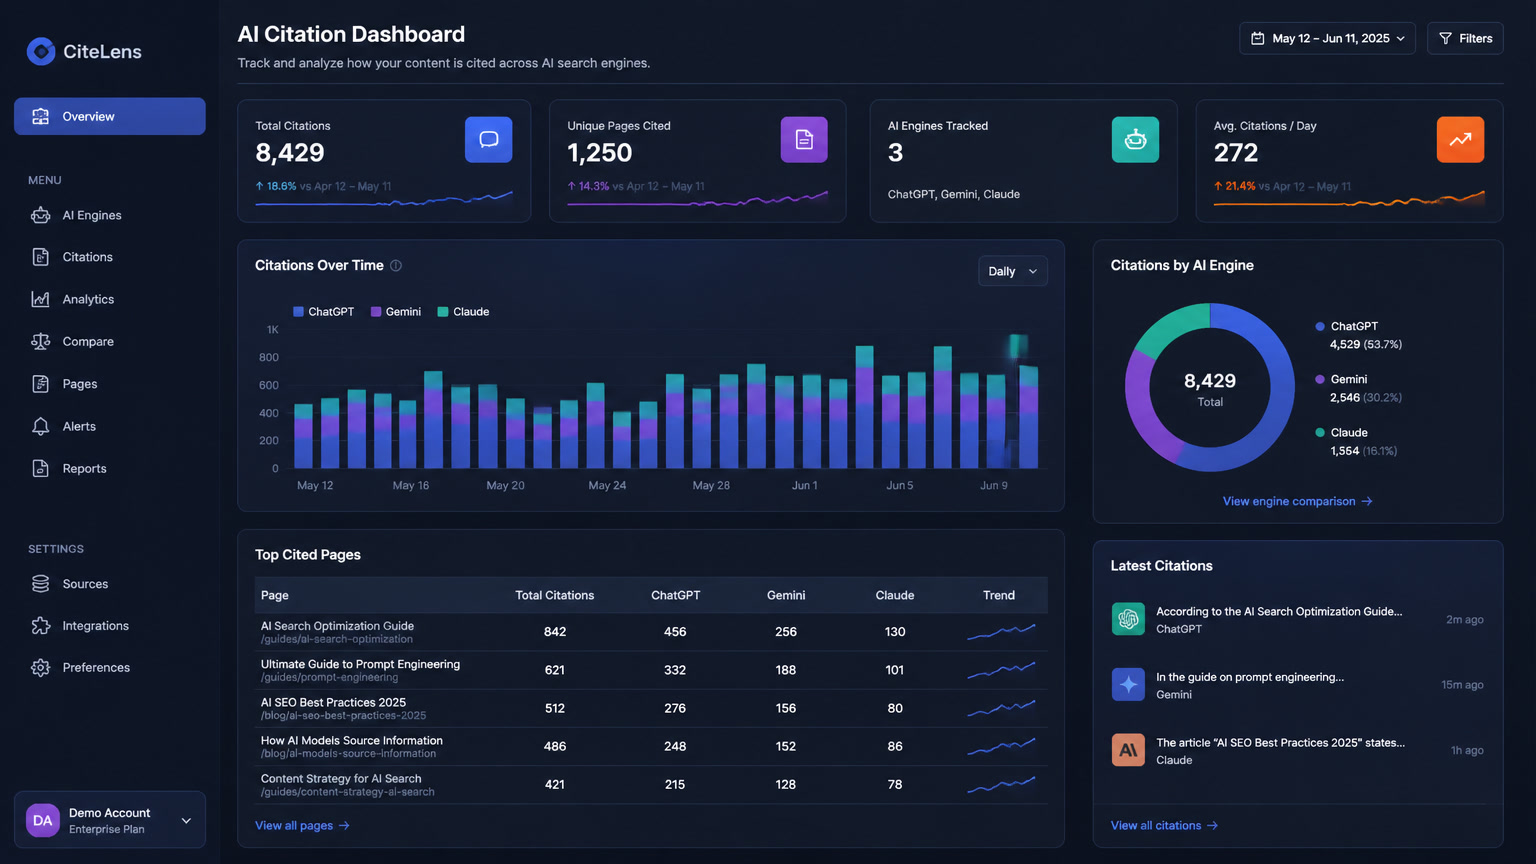Open the AI Search Optimization Guide row

click(x=651, y=632)
